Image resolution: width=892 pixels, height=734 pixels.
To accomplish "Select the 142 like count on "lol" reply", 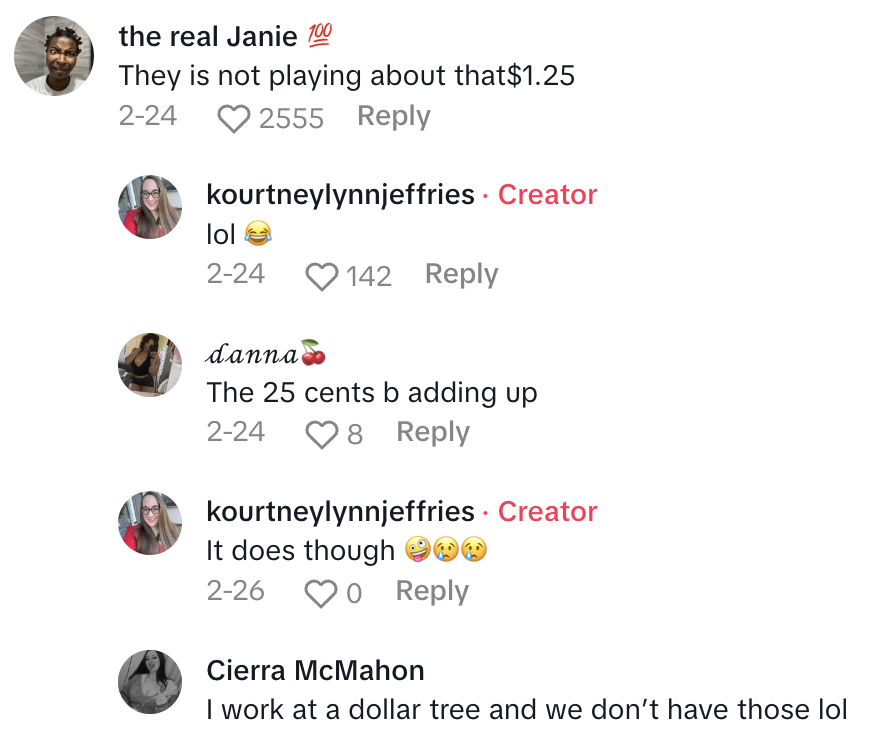I will [x=369, y=277].
